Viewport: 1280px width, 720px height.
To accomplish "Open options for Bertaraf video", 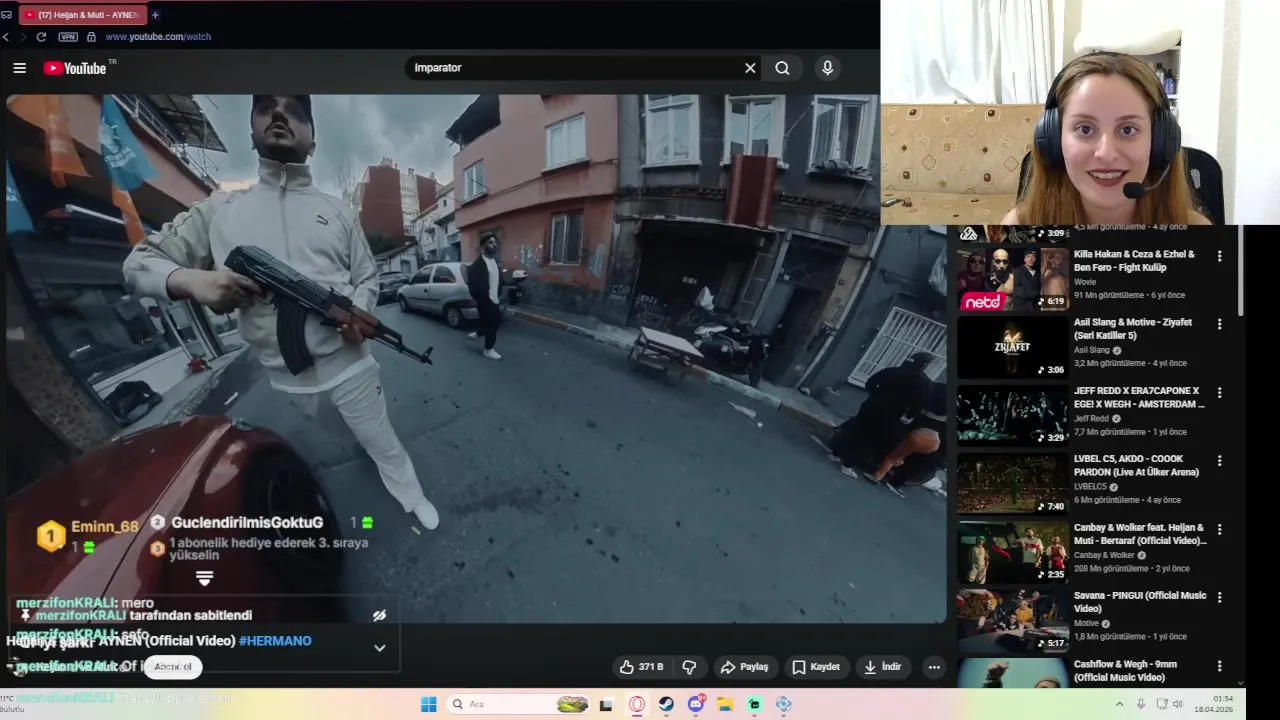I will coord(1219,528).
